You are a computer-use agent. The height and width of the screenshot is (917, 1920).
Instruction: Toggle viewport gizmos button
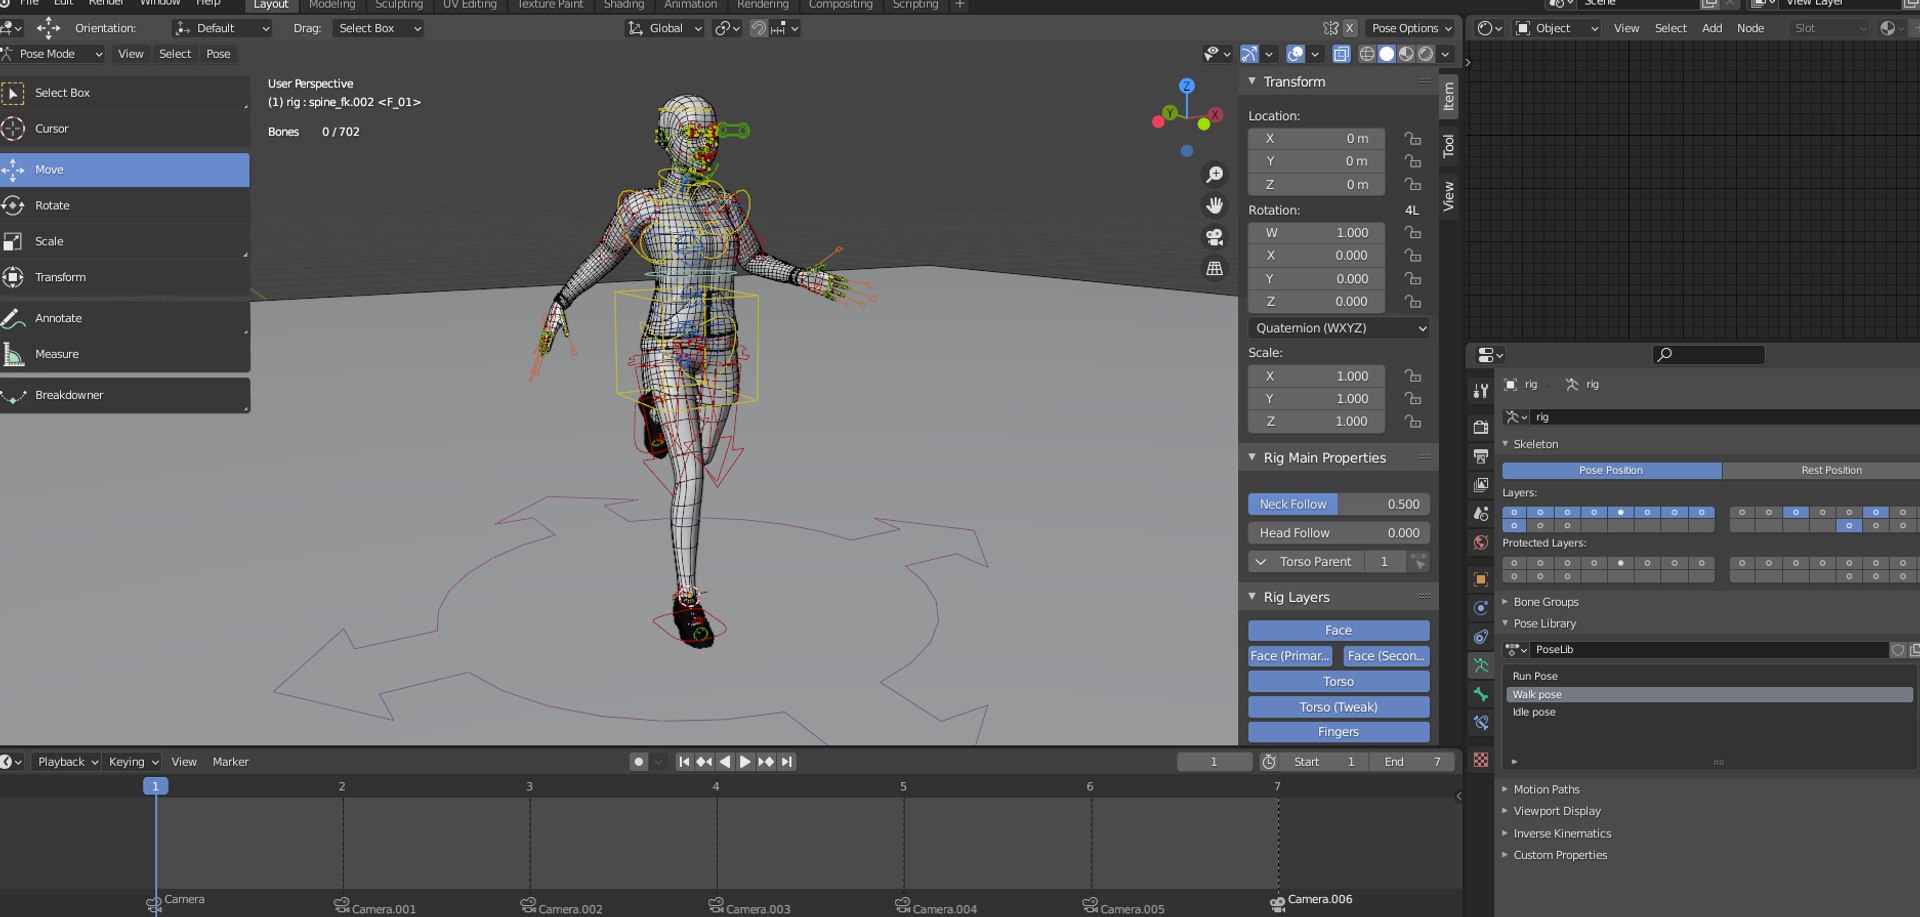pos(1249,54)
